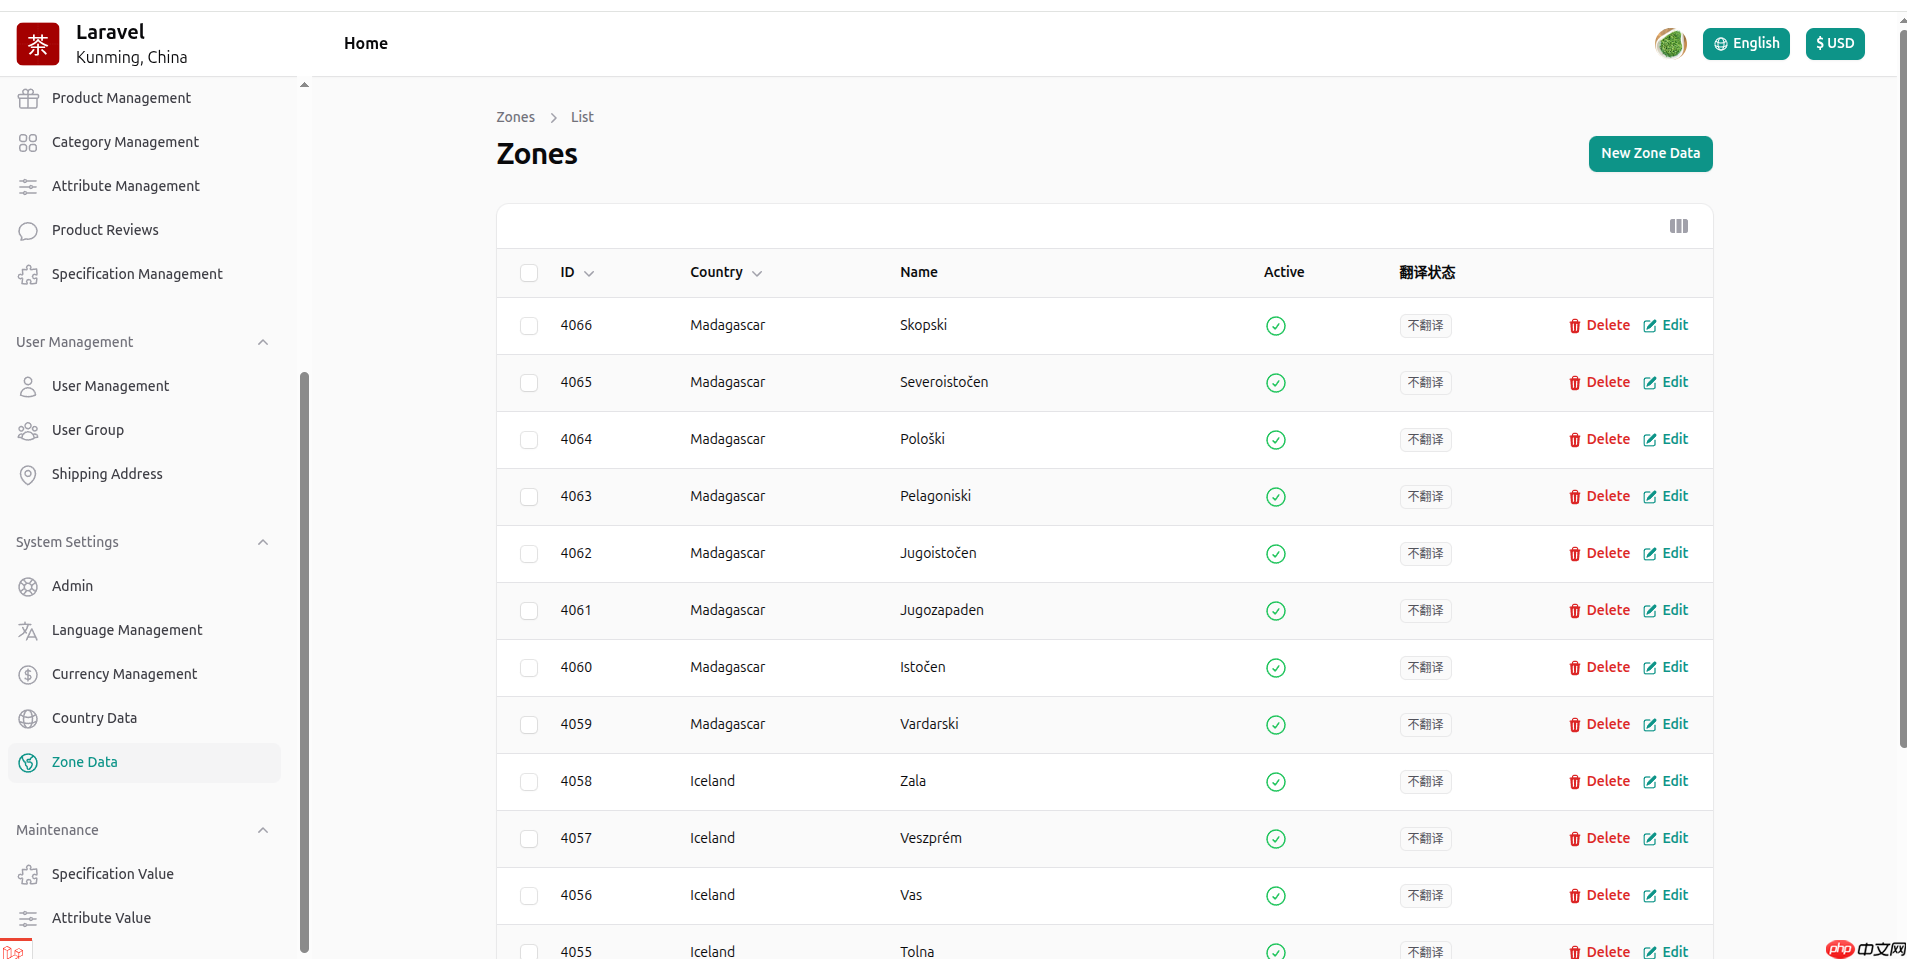The width and height of the screenshot is (1907, 959).
Task: Collapse the User Management sidebar group
Action: coord(263,342)
